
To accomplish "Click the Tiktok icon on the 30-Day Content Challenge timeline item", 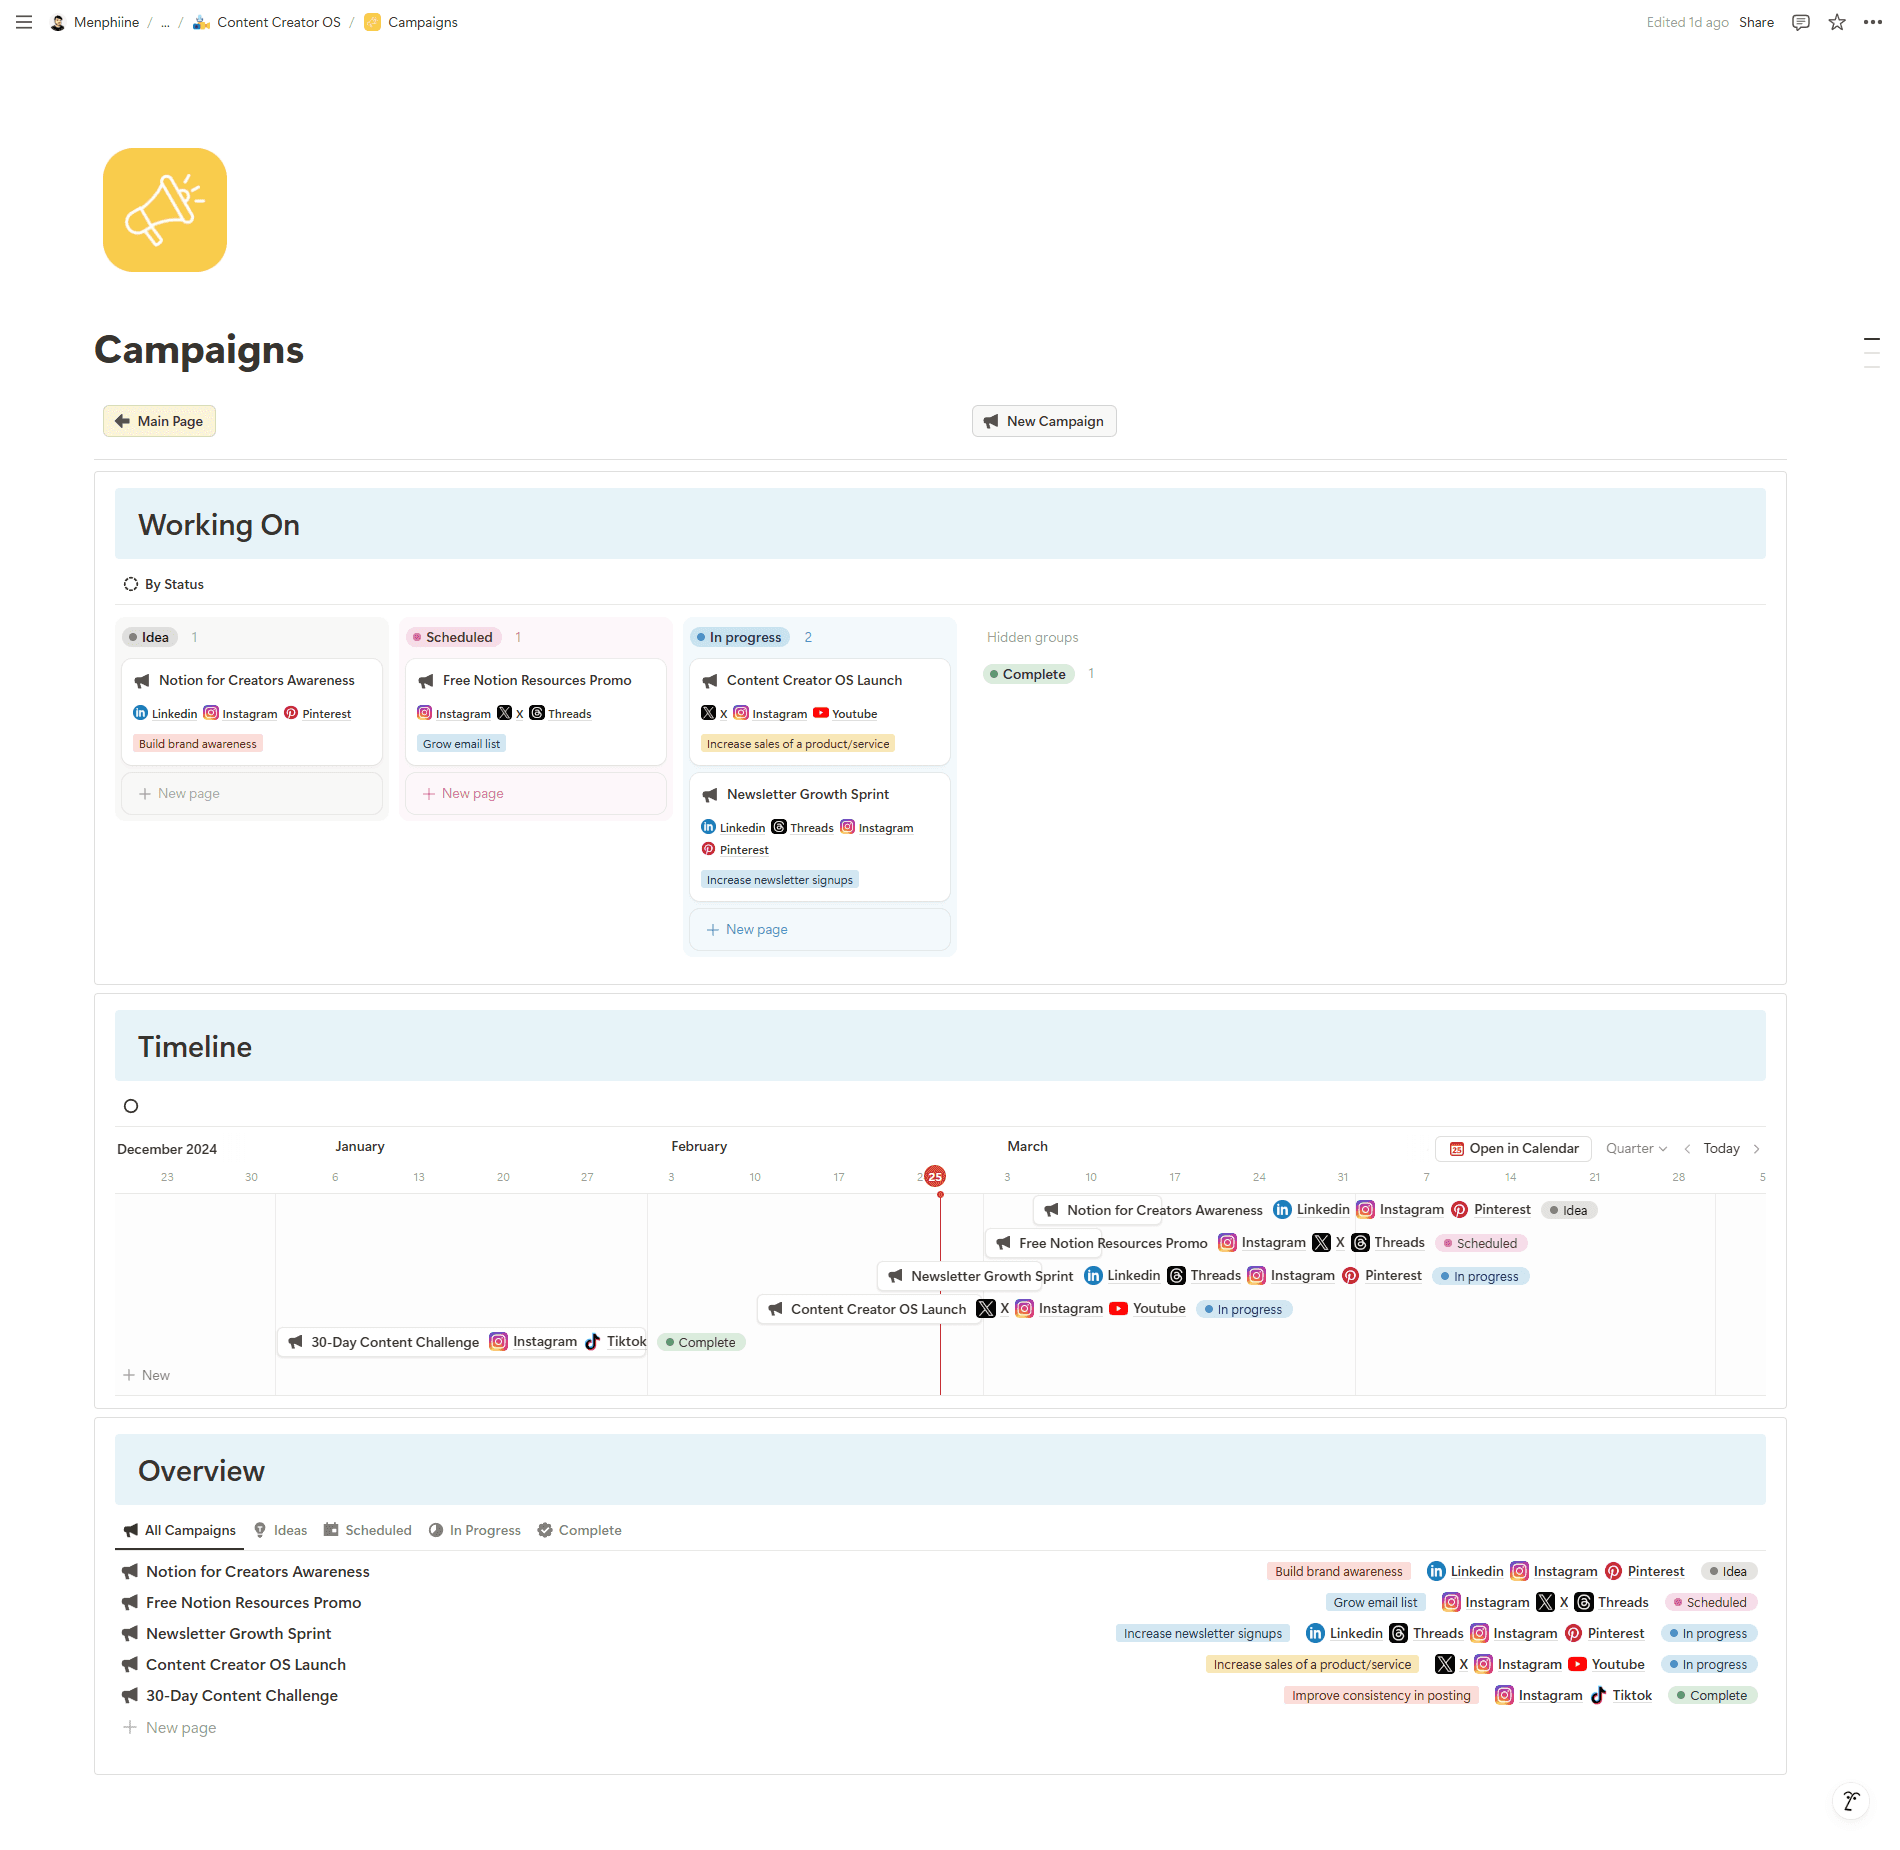I will pos(593,1341).
